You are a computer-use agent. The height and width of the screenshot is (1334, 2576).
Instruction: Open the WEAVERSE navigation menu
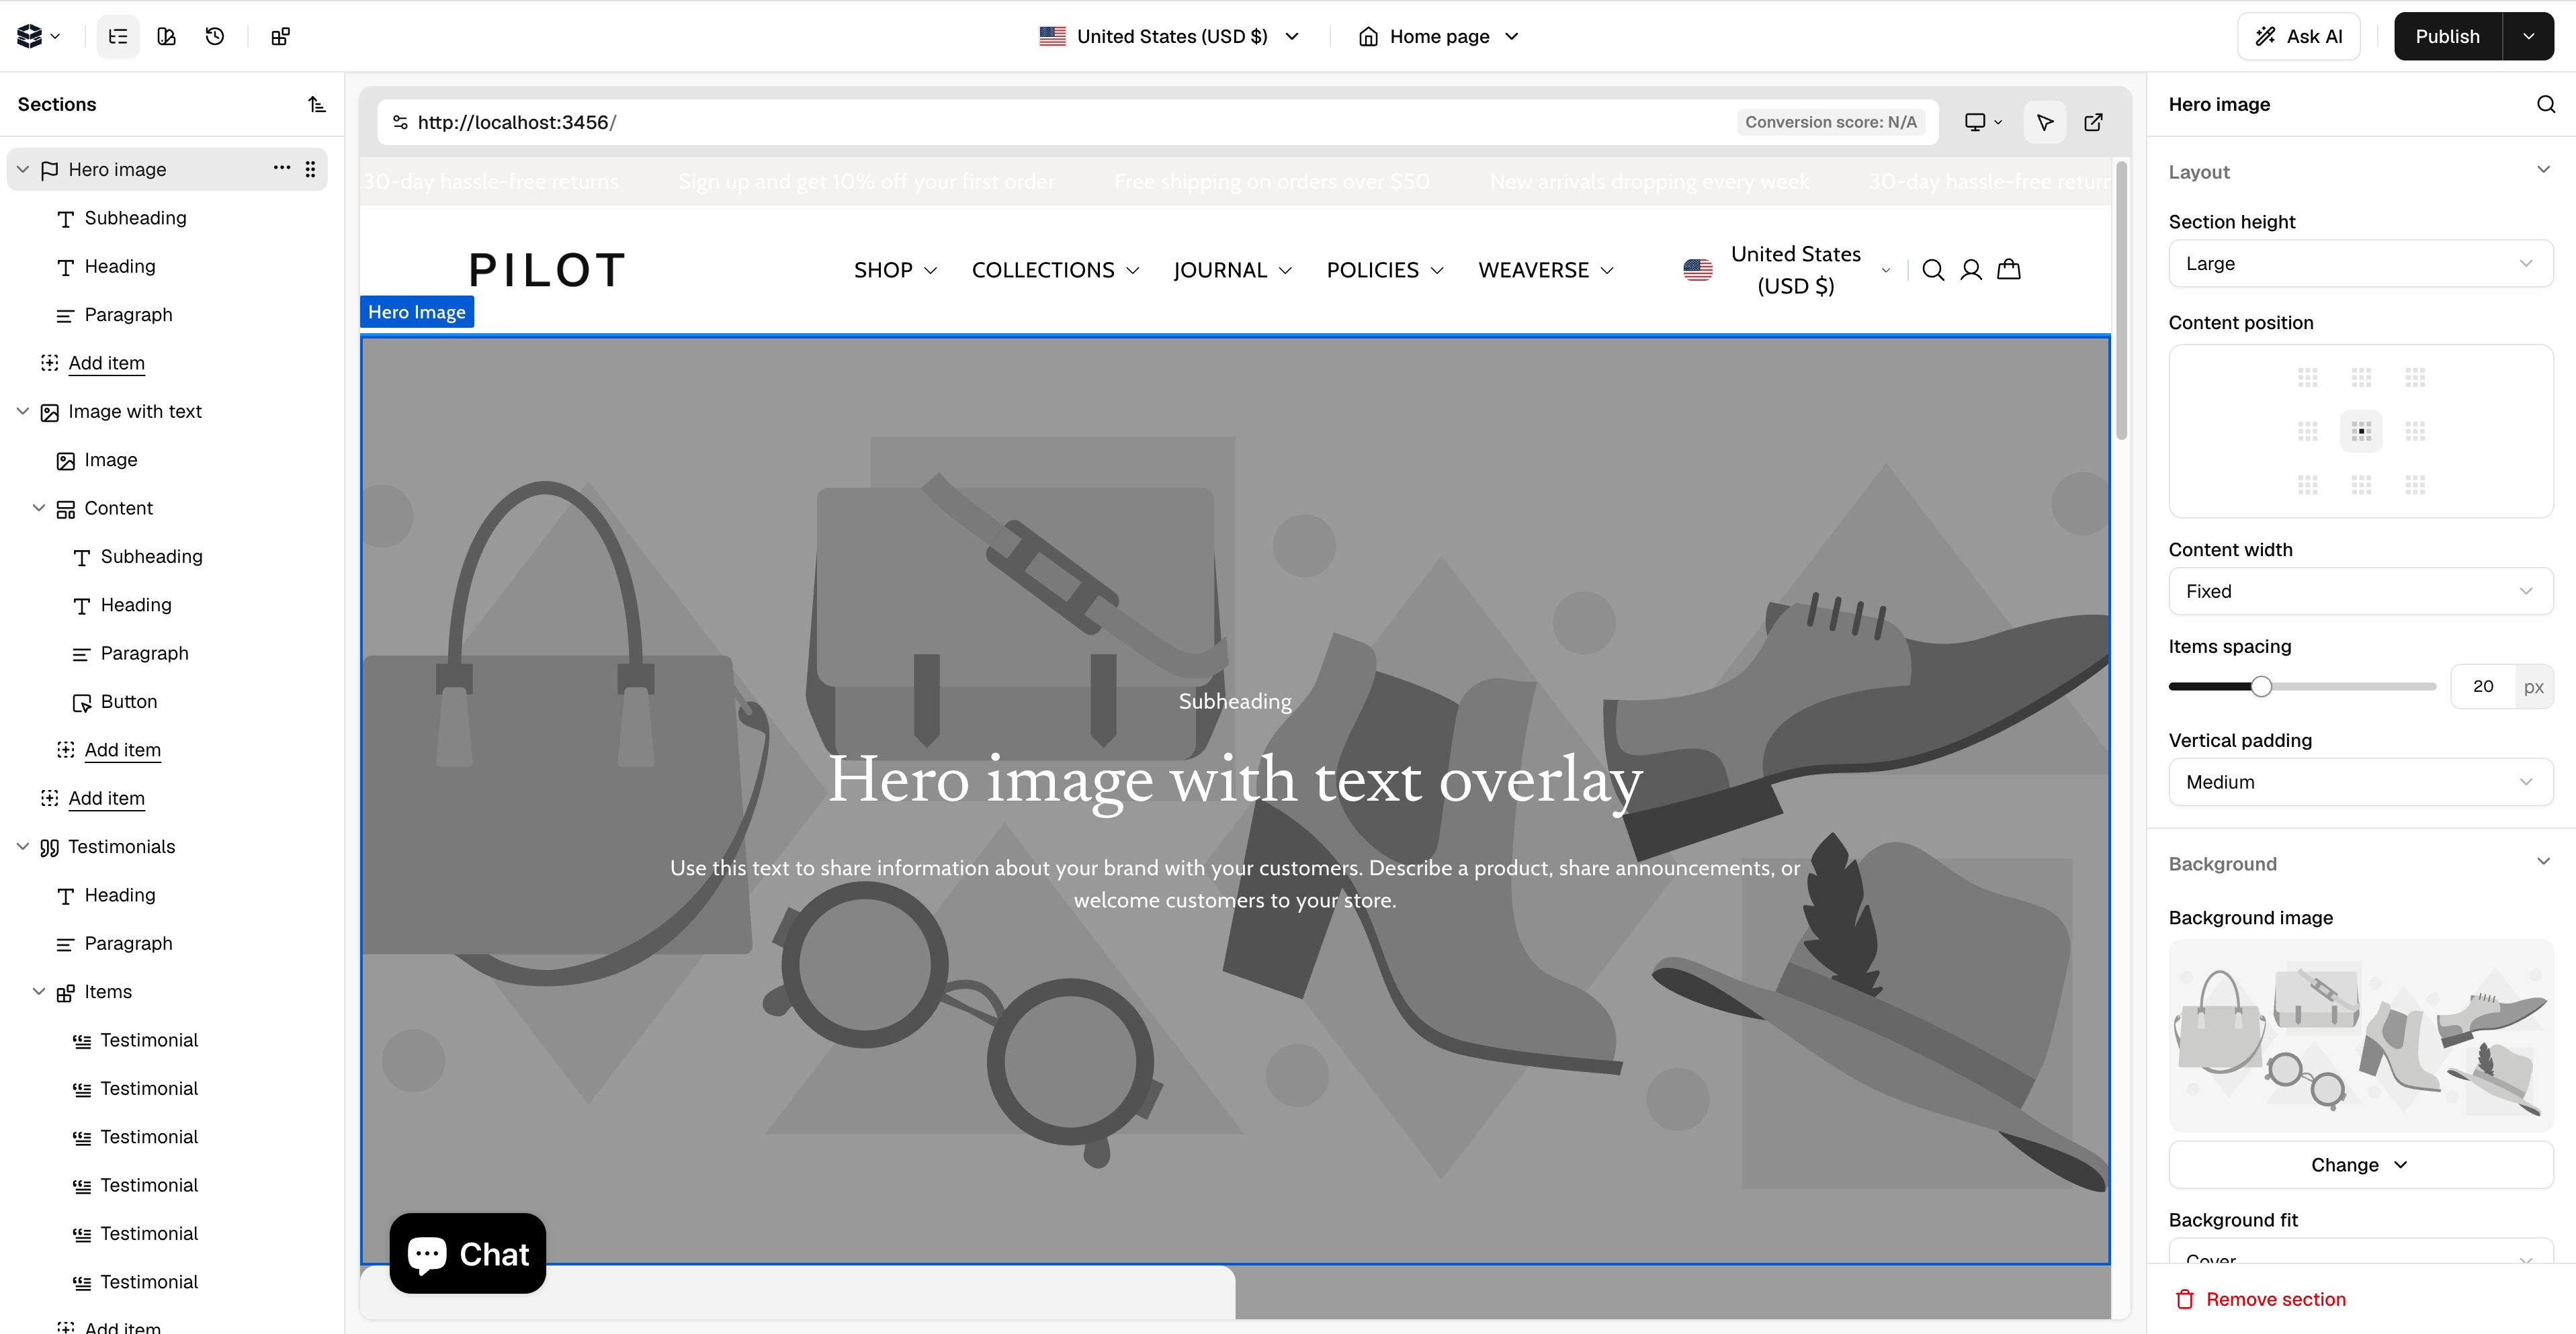(1546, 270)
